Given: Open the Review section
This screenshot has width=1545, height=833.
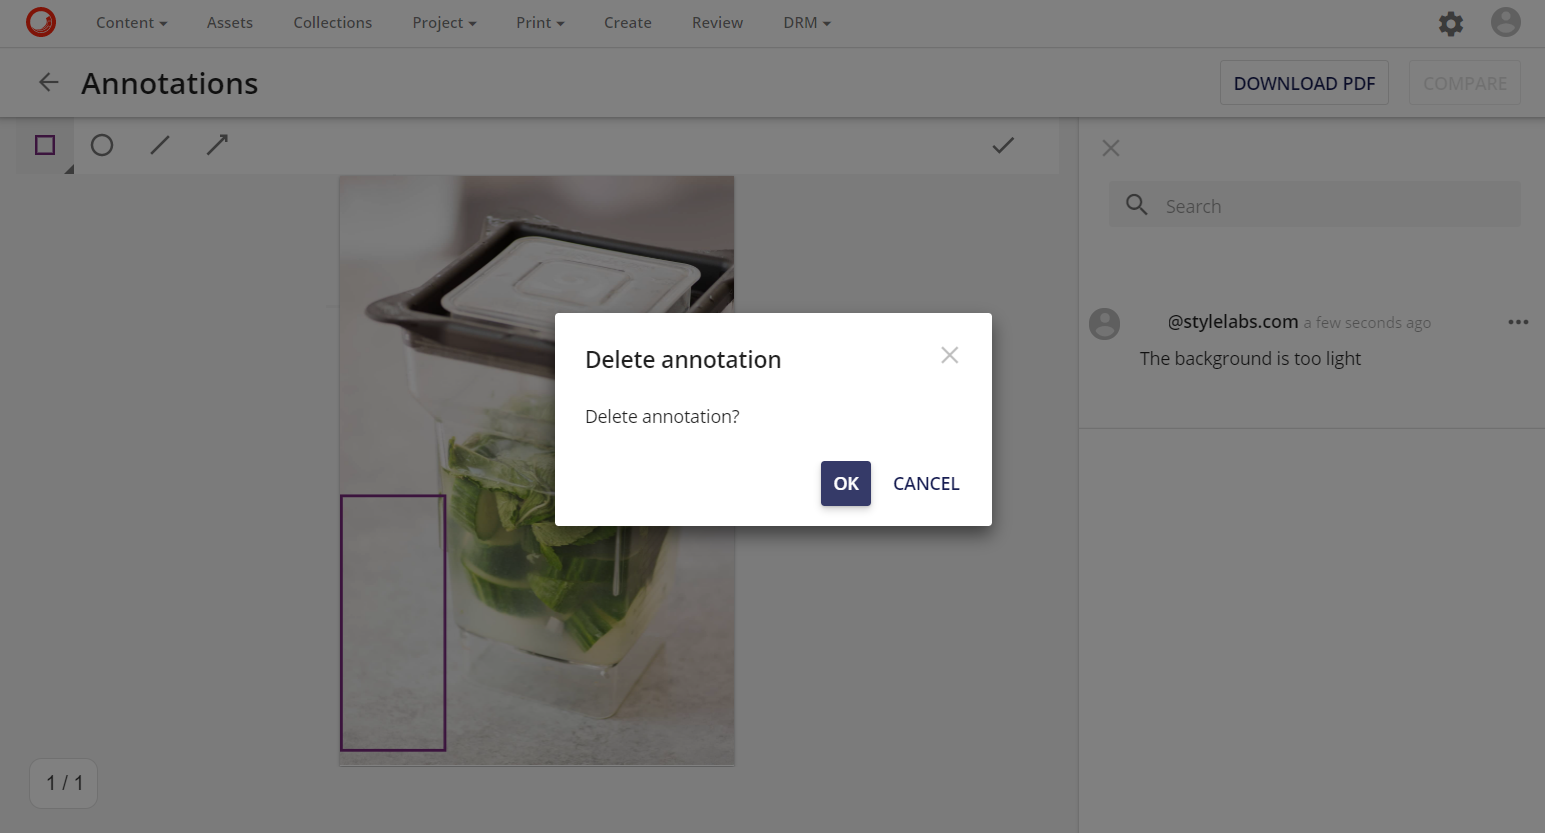Looking at the screenshot, I should click(x=717, y=22).
